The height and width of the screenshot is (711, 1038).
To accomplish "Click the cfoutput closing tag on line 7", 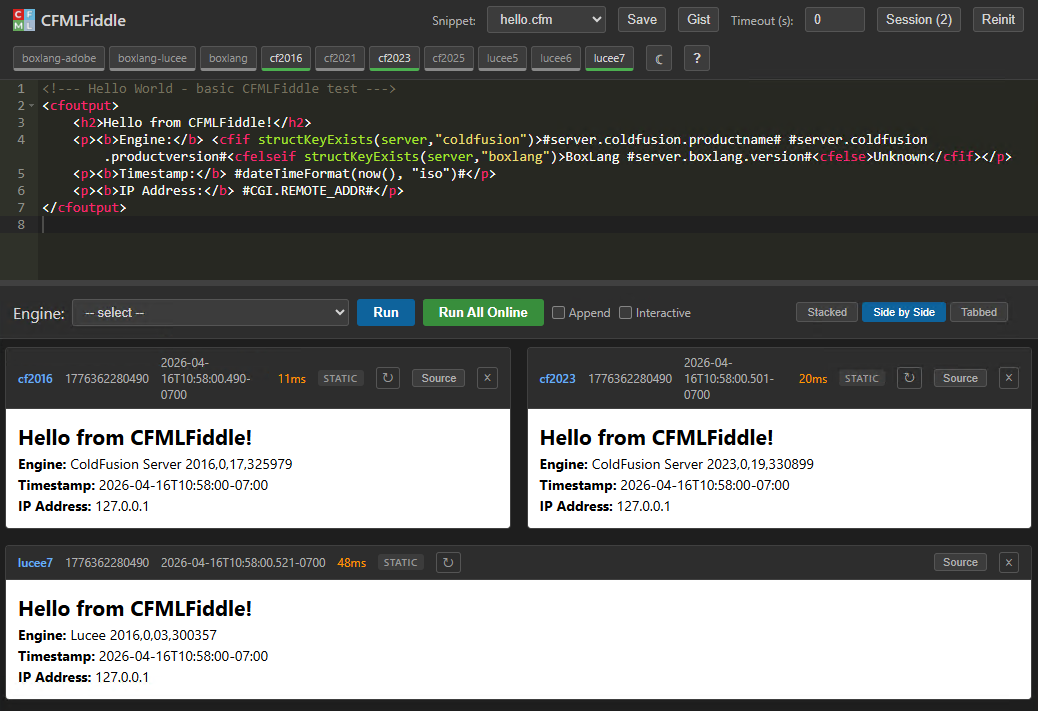I will [x=84, y=207].
